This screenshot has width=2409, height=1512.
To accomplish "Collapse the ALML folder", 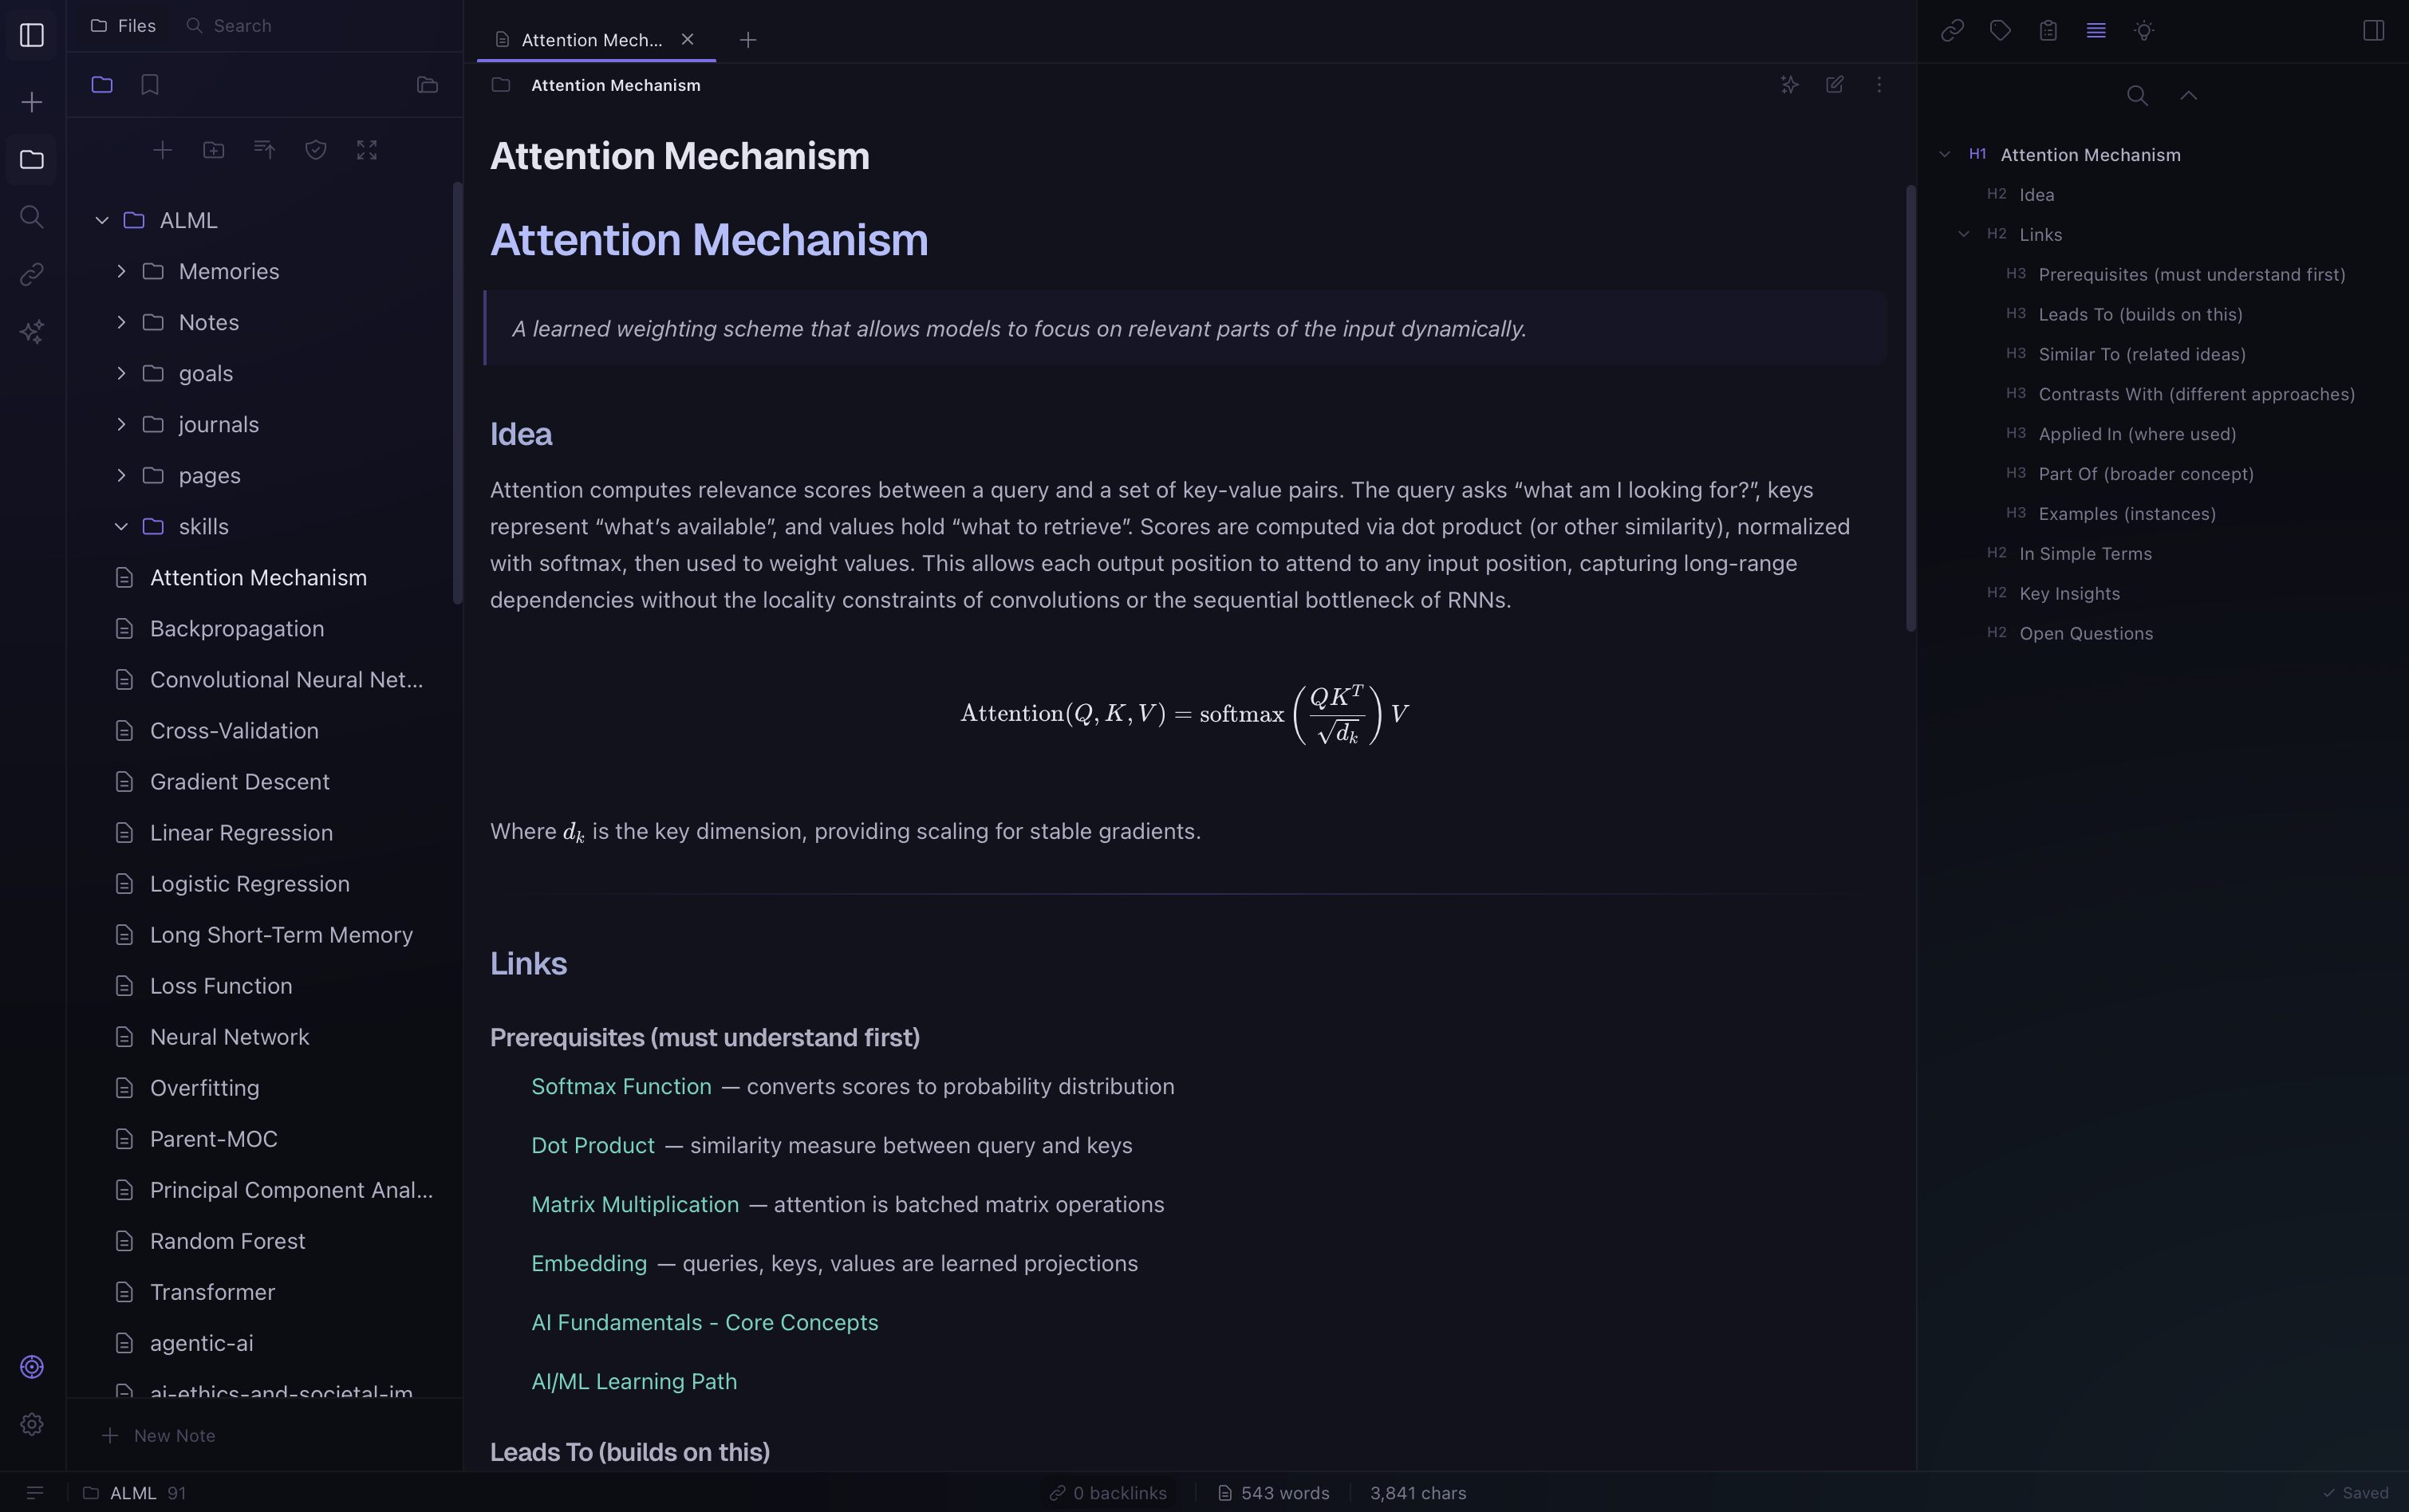I will pos(101,220).
